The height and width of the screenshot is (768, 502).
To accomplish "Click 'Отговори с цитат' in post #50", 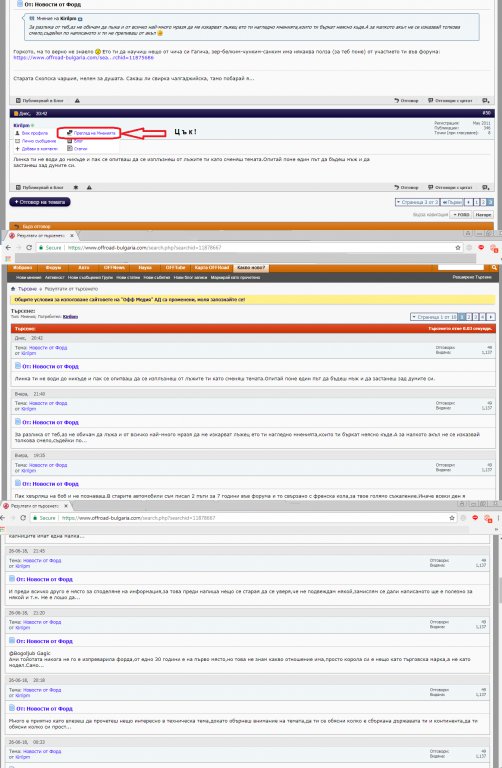I will [x=451, y=187].
